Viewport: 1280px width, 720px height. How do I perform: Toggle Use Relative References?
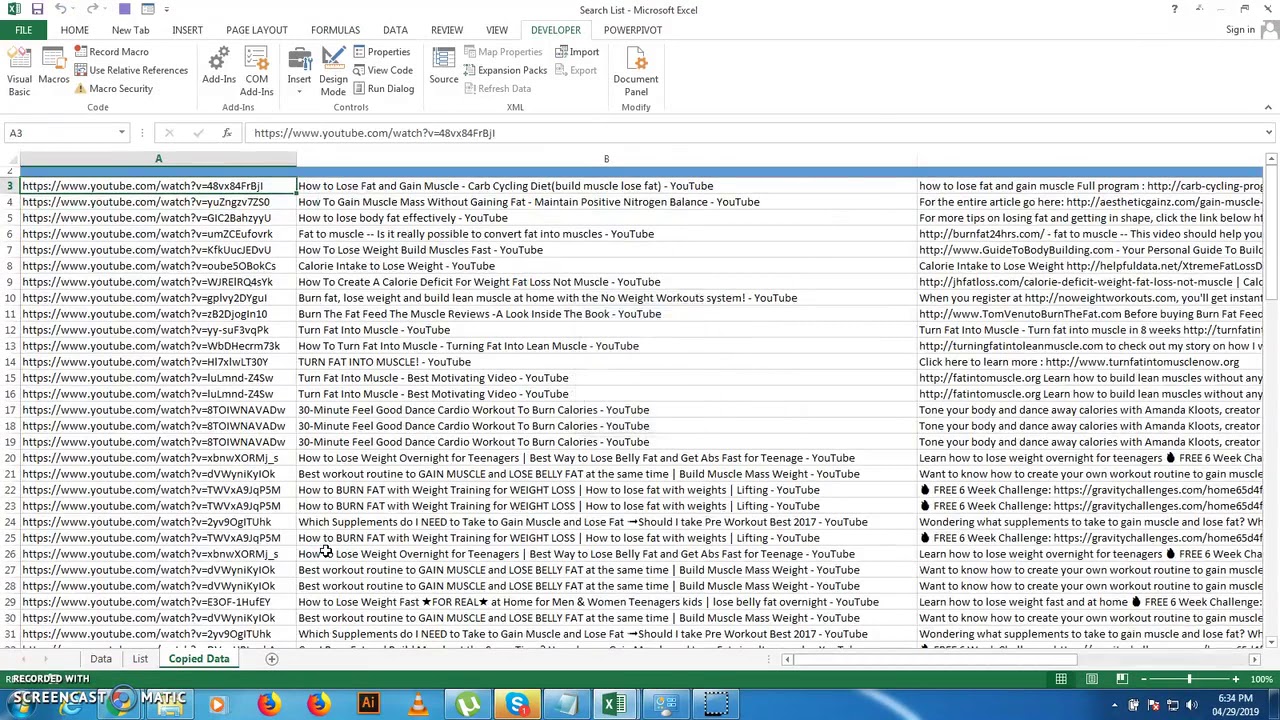pos(130,70)
